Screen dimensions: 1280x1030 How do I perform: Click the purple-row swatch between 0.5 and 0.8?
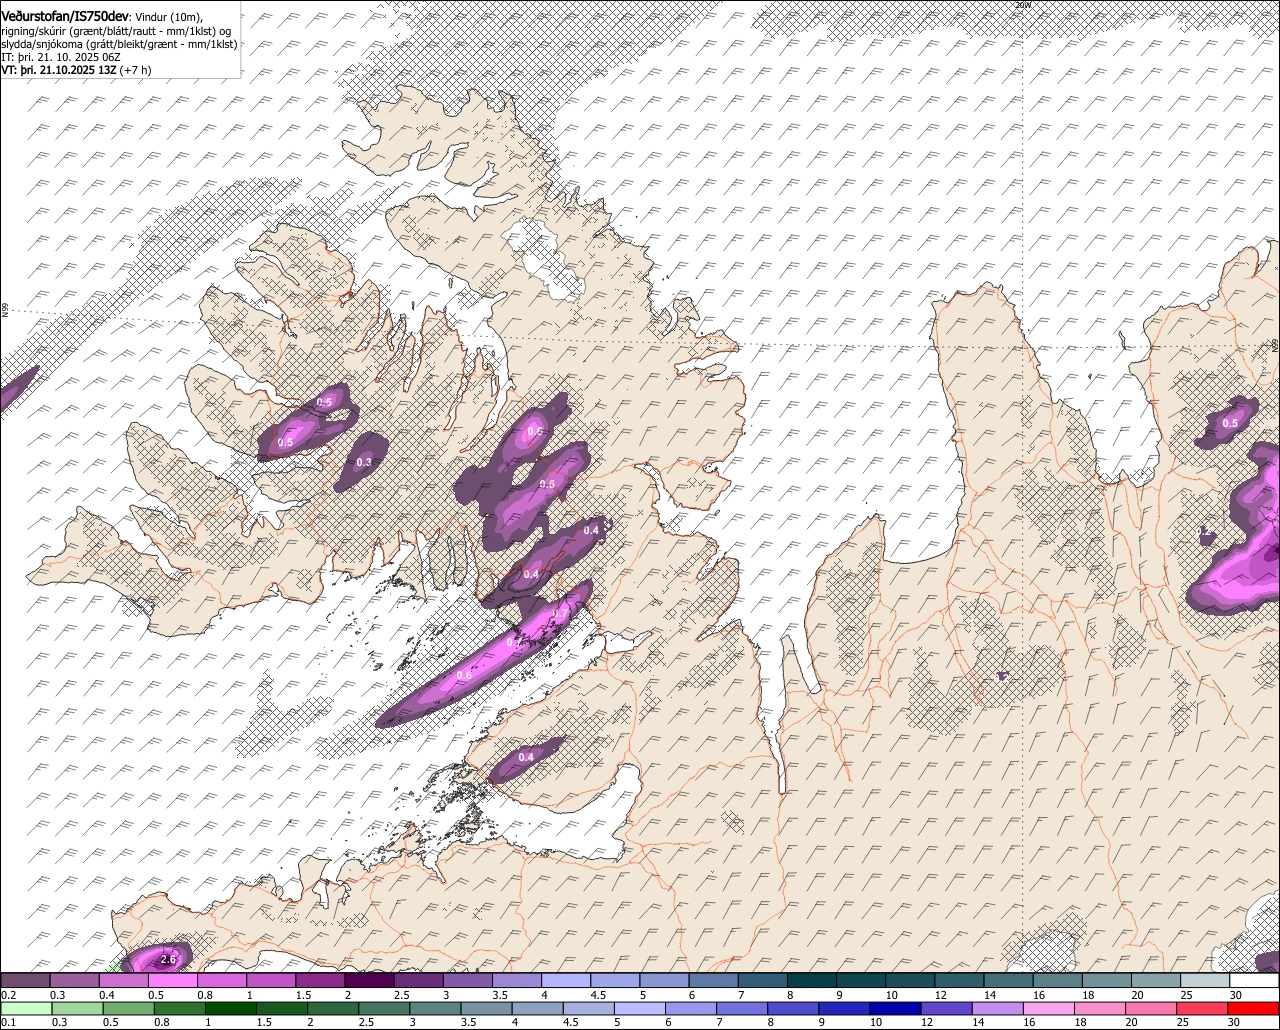pos(172,981)
